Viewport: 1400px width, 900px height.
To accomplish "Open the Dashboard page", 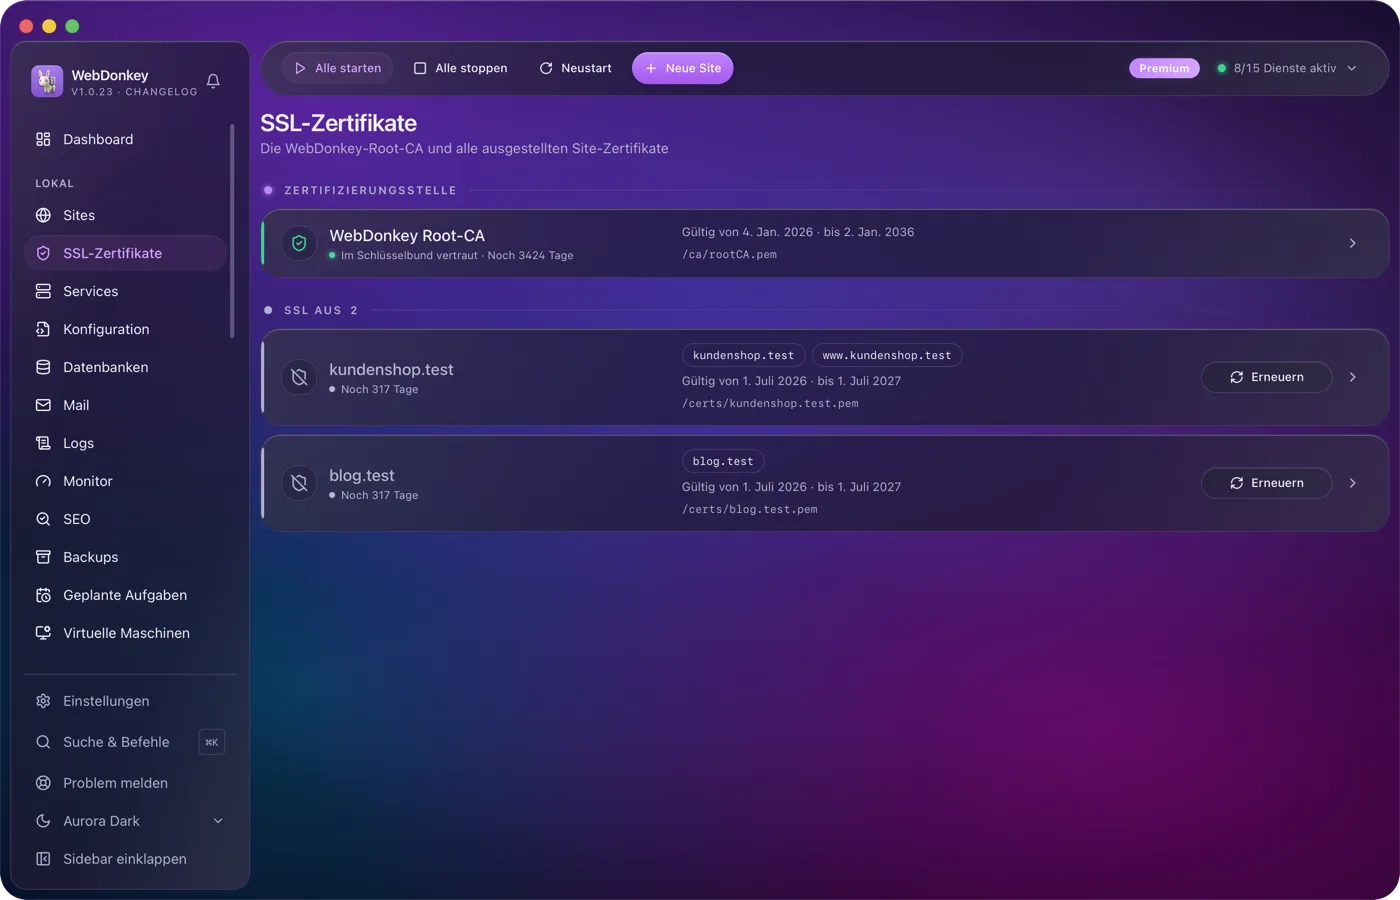I will pyautogui.click(x=126, y=139).
